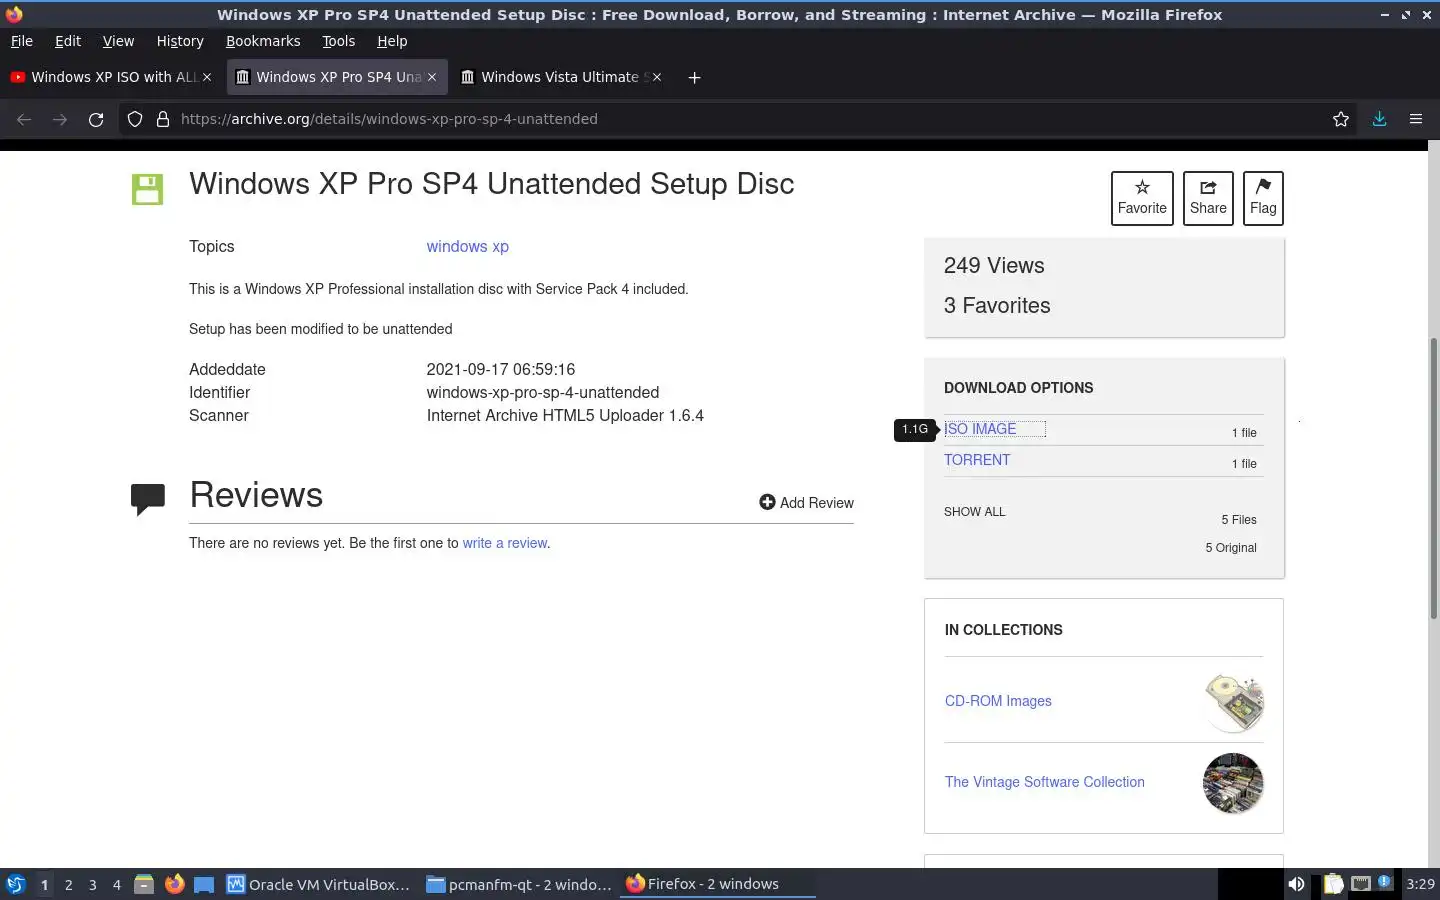Click the show desktop taskbar icon
Screen dimensions: 1440x900
204,884
